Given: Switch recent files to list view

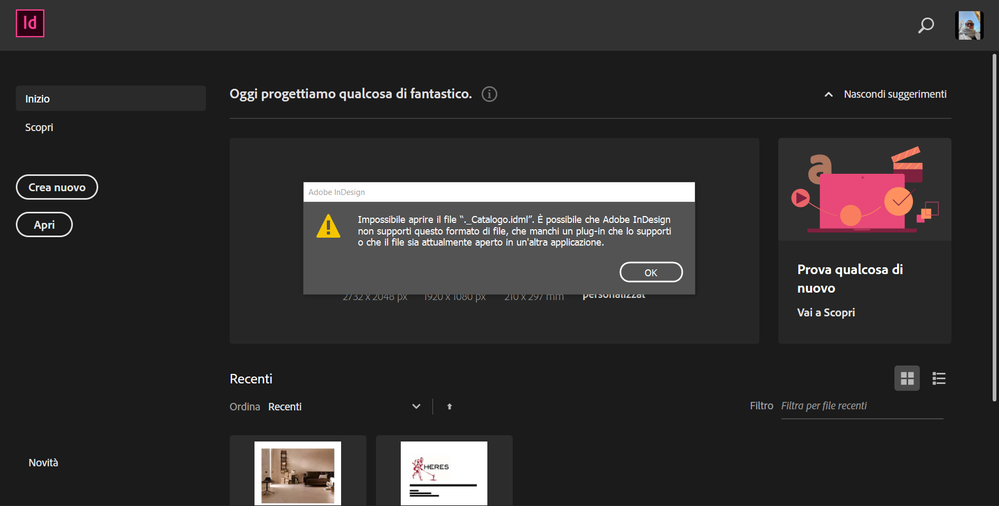Looking at the screenshot, I should tap(938, 379).
